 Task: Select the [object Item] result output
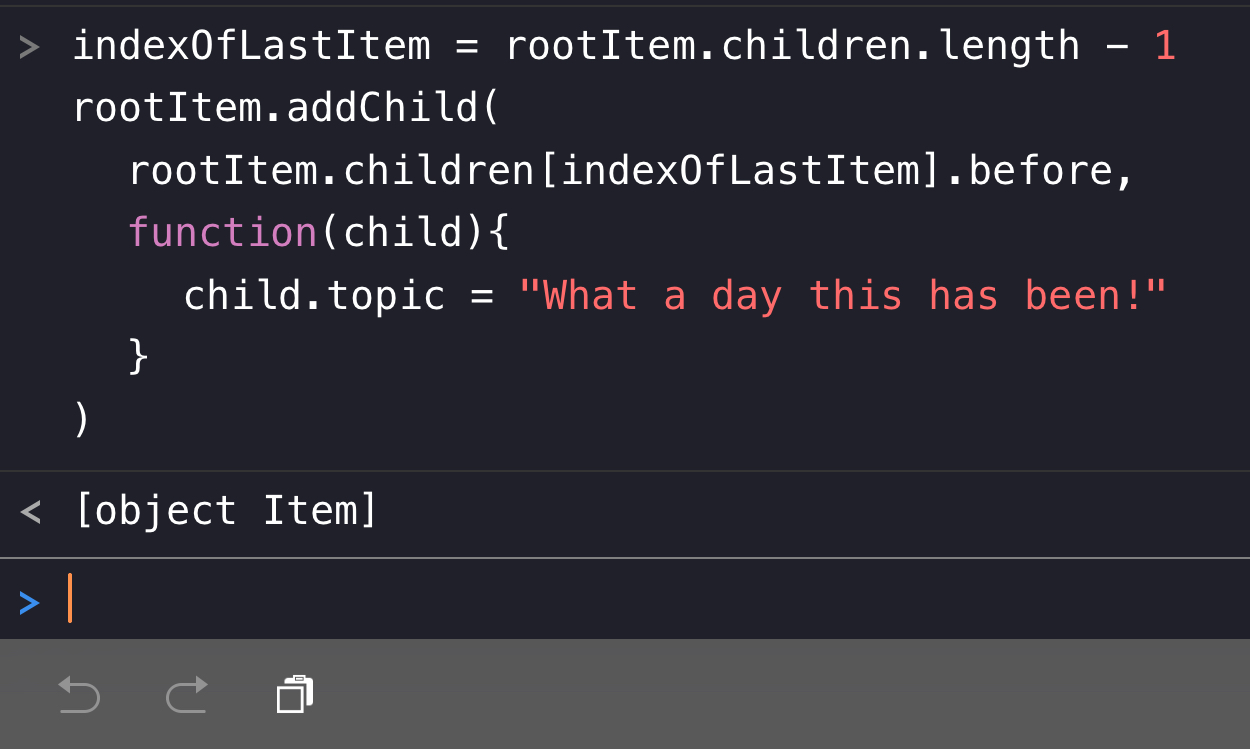(x=226, y=511)
